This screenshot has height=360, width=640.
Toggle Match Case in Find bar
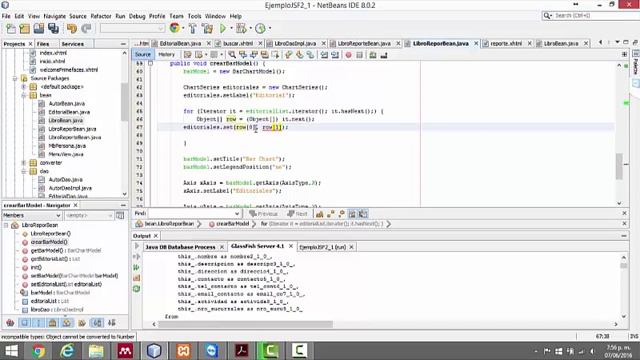click(x=320, y=214)
